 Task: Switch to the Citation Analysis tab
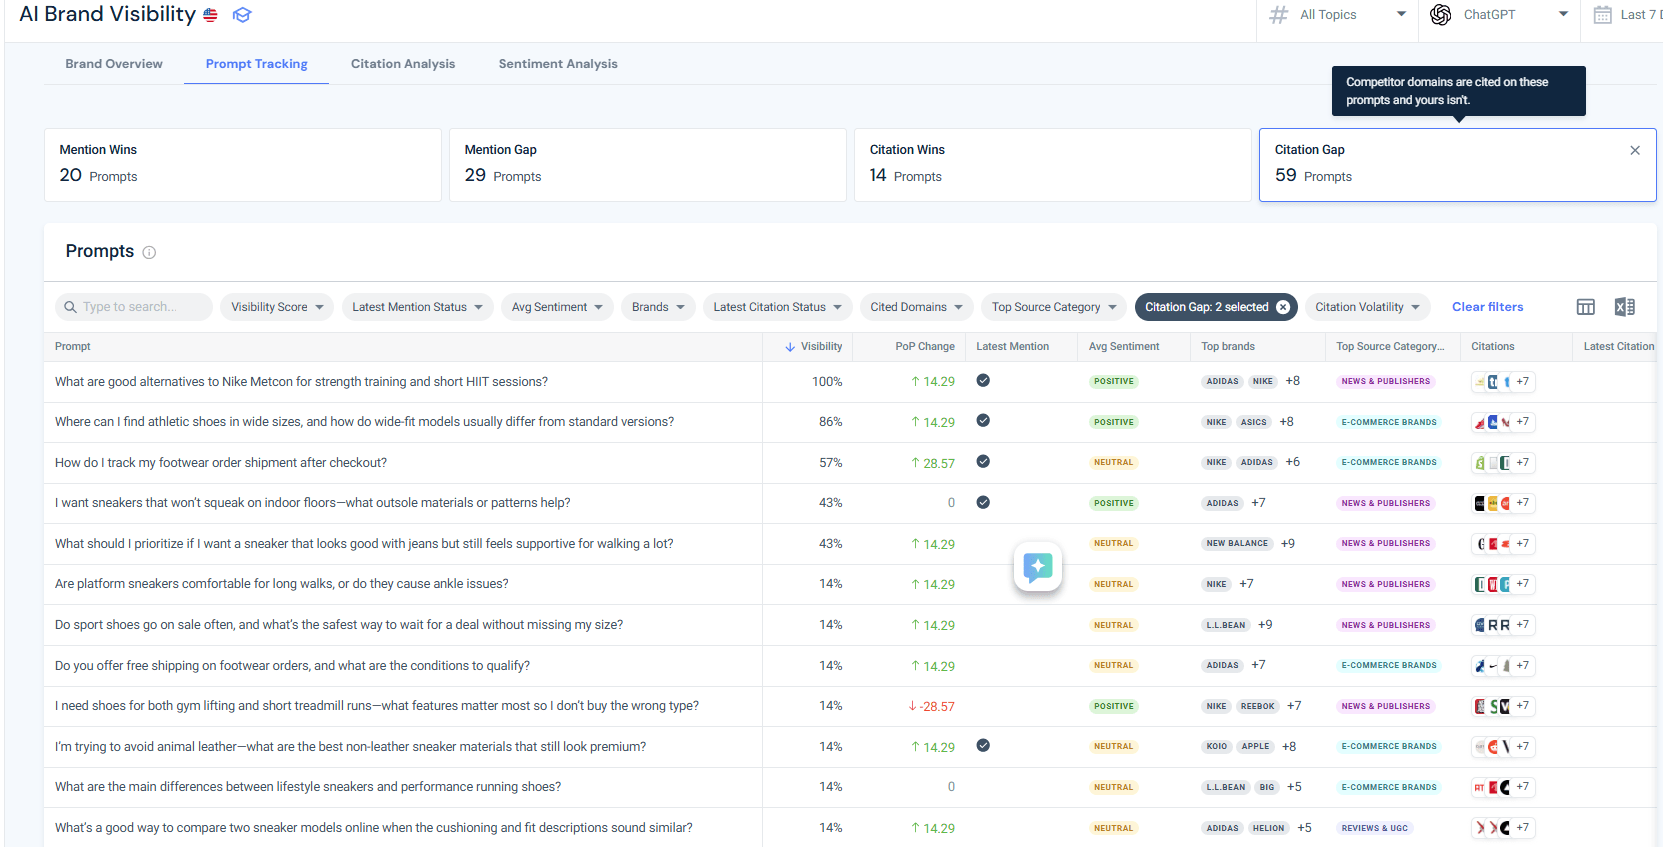coord(403,64)
